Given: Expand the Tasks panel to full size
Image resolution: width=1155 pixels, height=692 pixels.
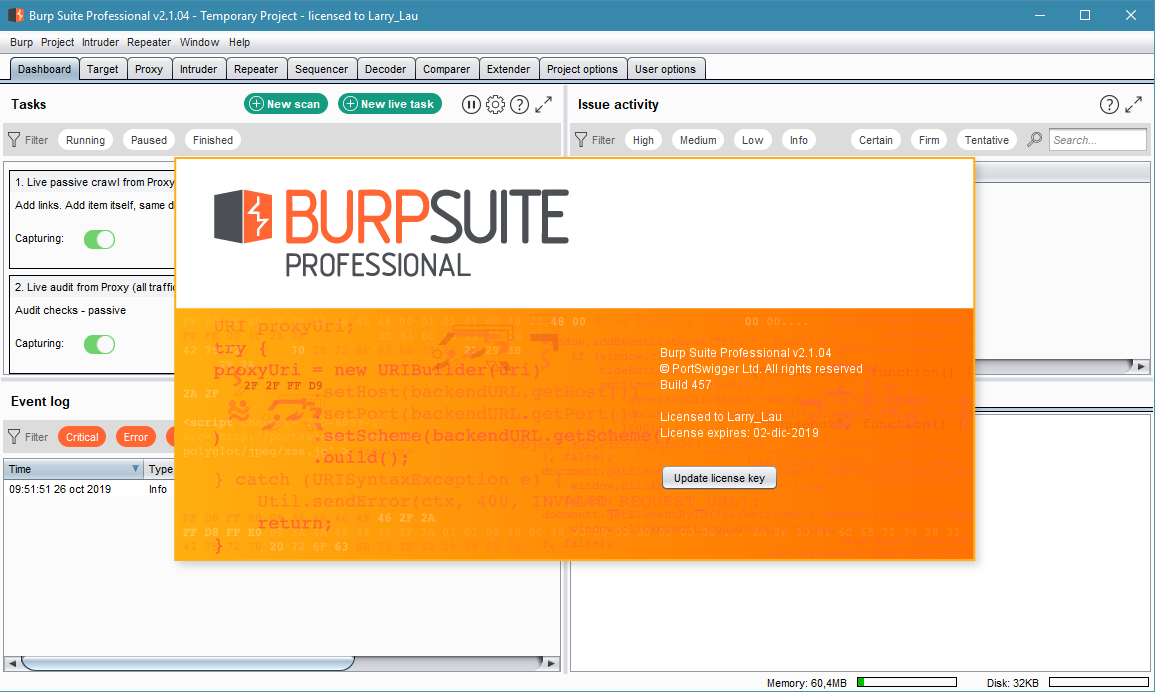Looking at the screenshot, I should tap(544, 105).
